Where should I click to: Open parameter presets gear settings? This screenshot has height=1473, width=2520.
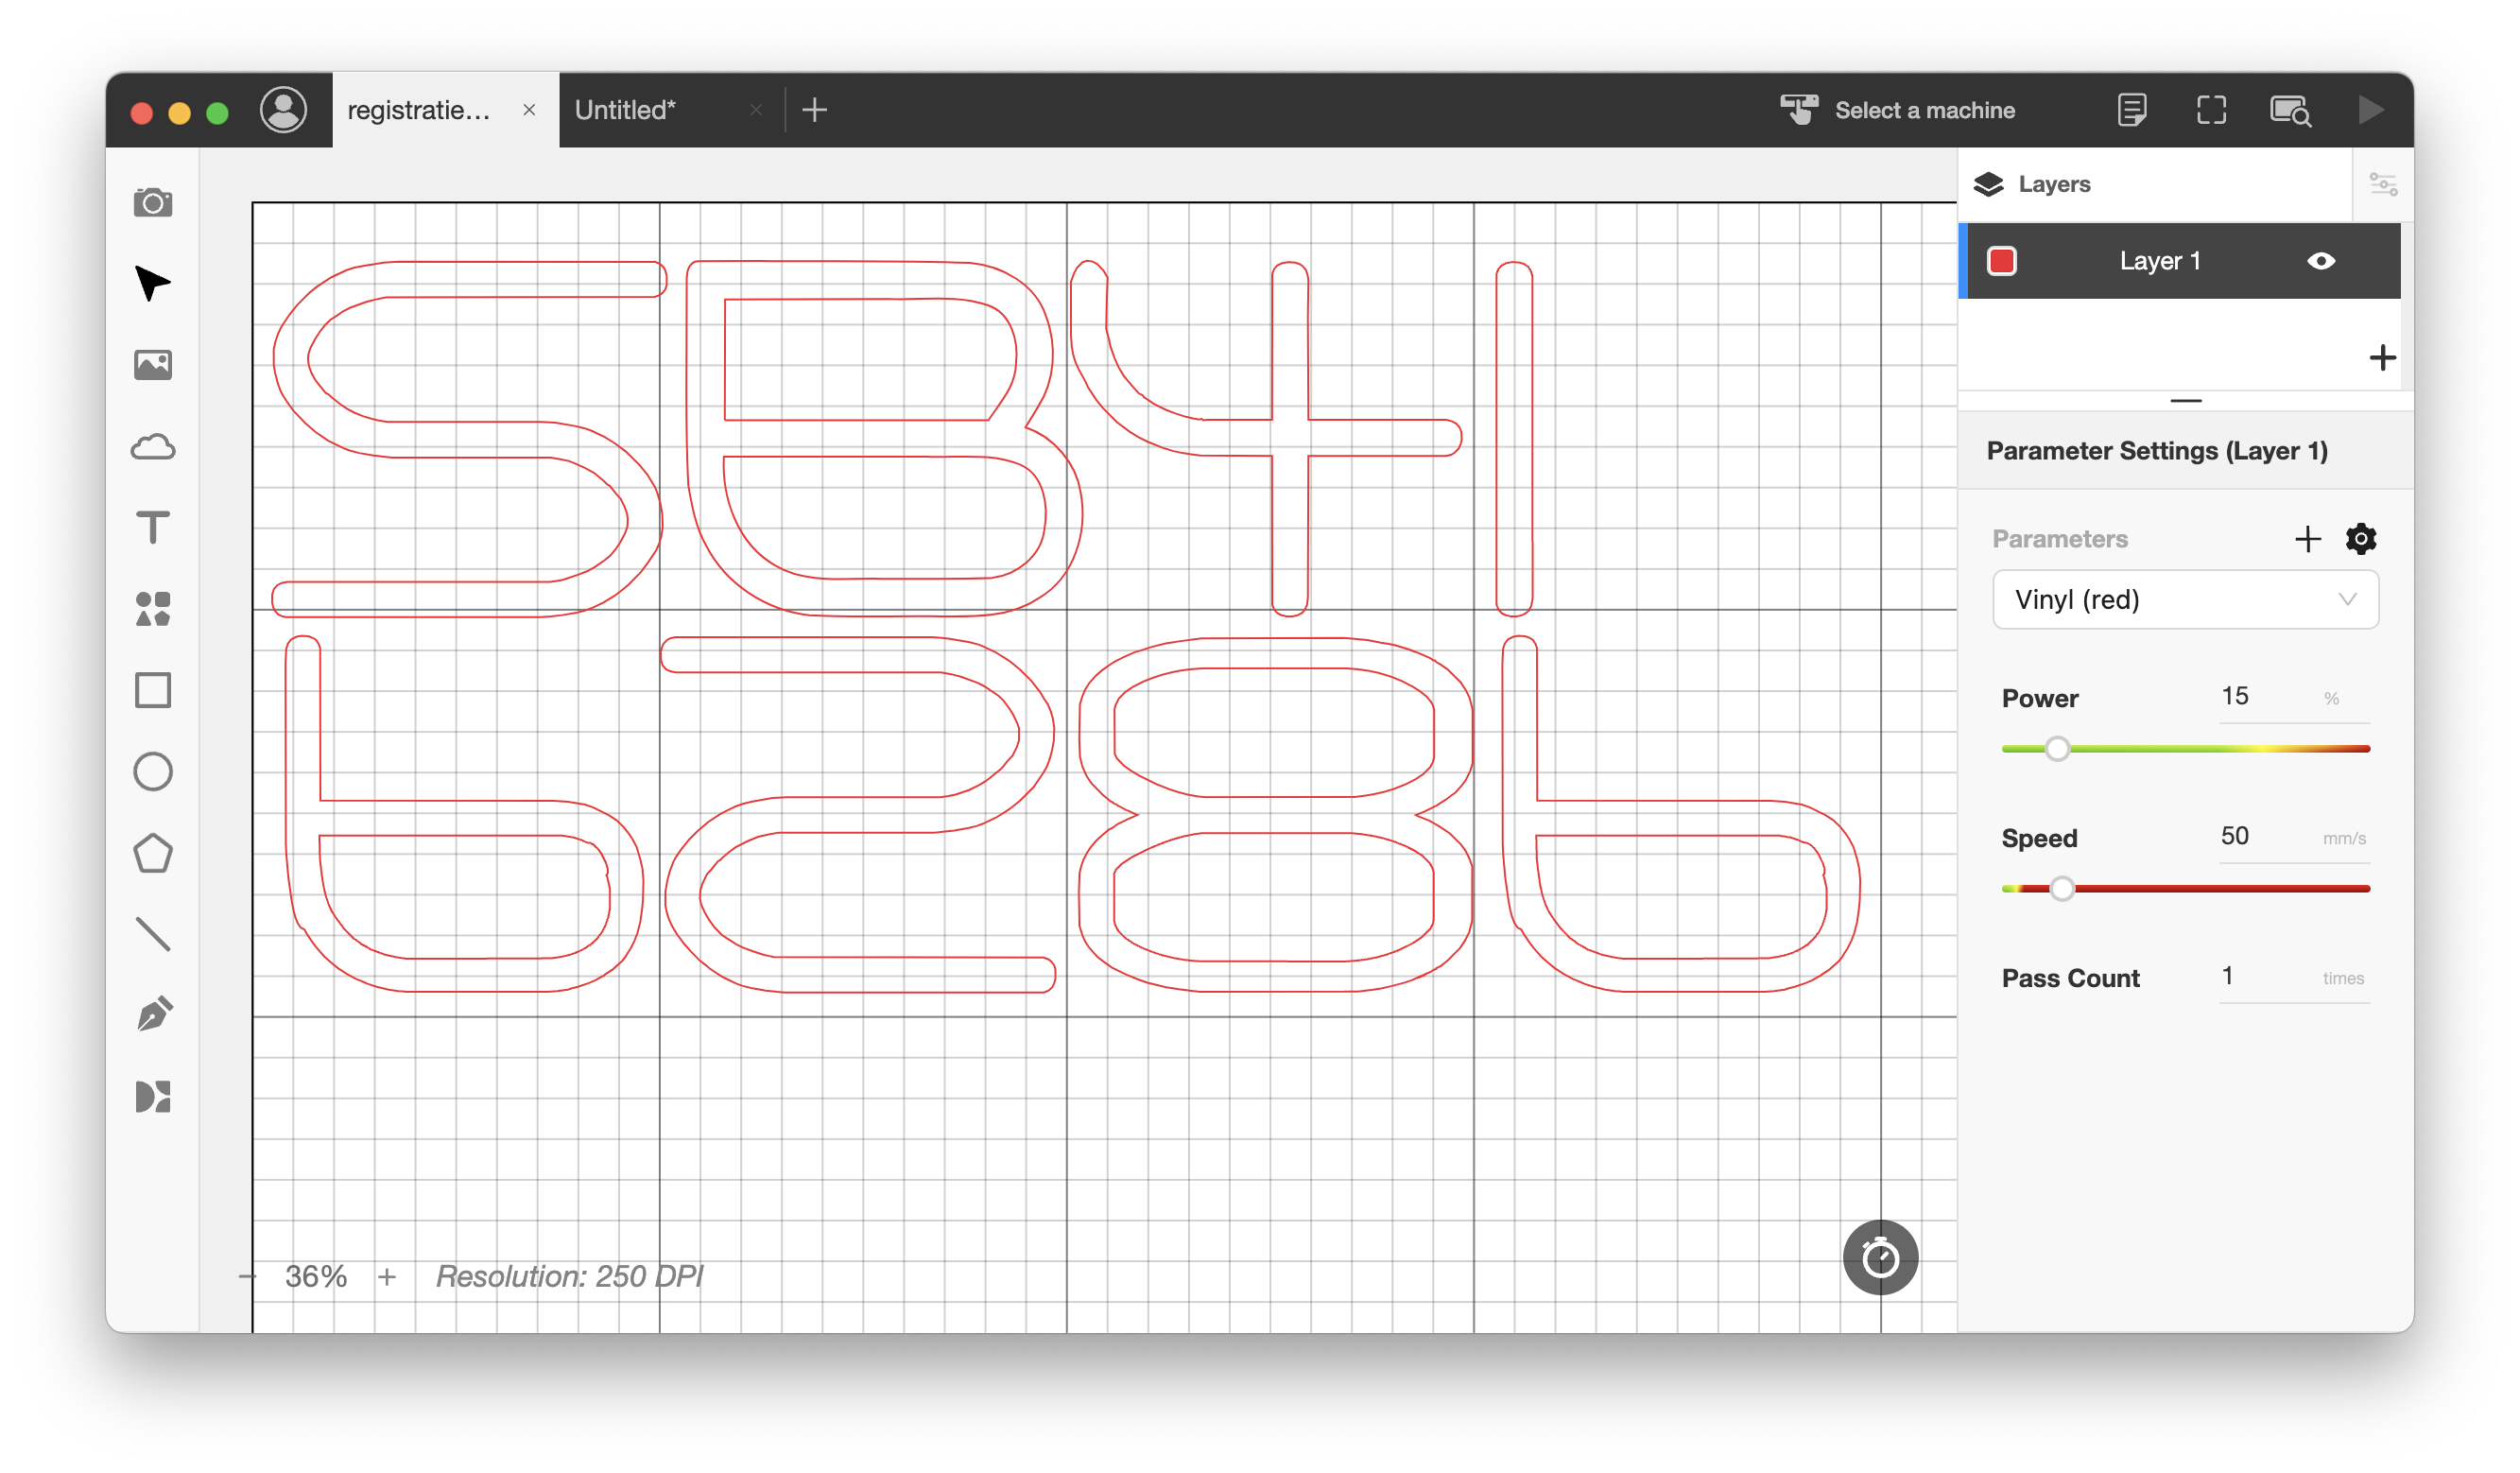pyautogui.click(x=2361, y=539)
